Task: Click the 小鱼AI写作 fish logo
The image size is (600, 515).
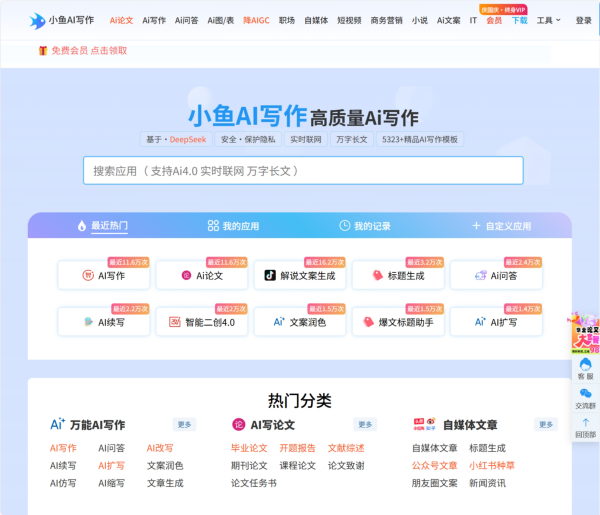Action: [37, 20]
